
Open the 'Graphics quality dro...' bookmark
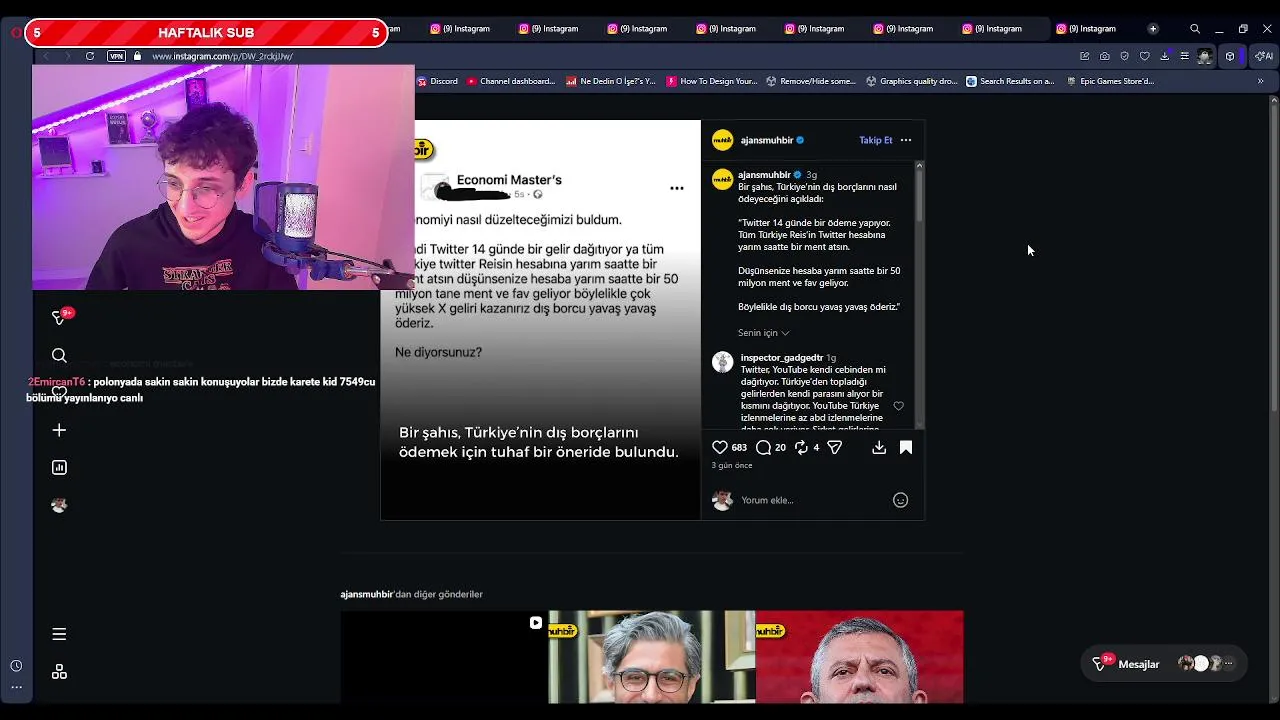(912, 81)
